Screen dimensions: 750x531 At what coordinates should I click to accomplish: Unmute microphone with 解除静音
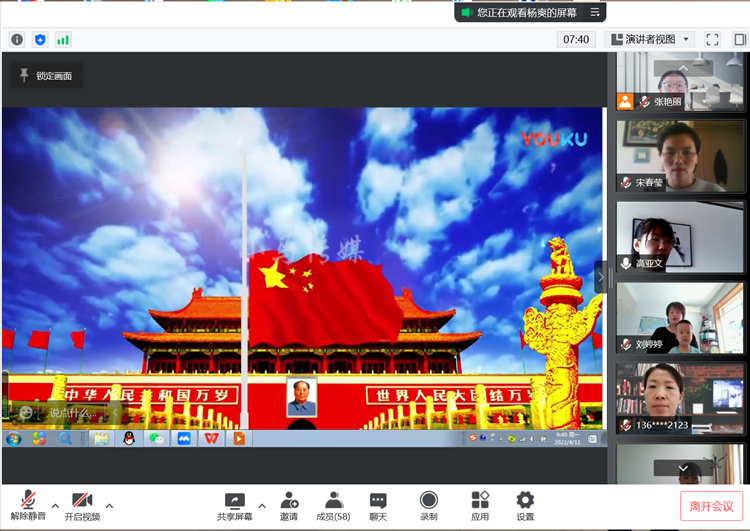pyautogui.click(x=28, y=505)
